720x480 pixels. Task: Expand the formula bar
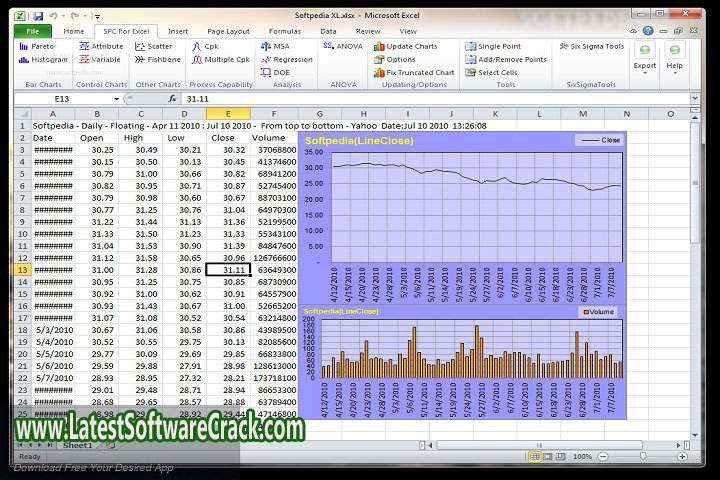pyautogui.click(x=695, y=98)
